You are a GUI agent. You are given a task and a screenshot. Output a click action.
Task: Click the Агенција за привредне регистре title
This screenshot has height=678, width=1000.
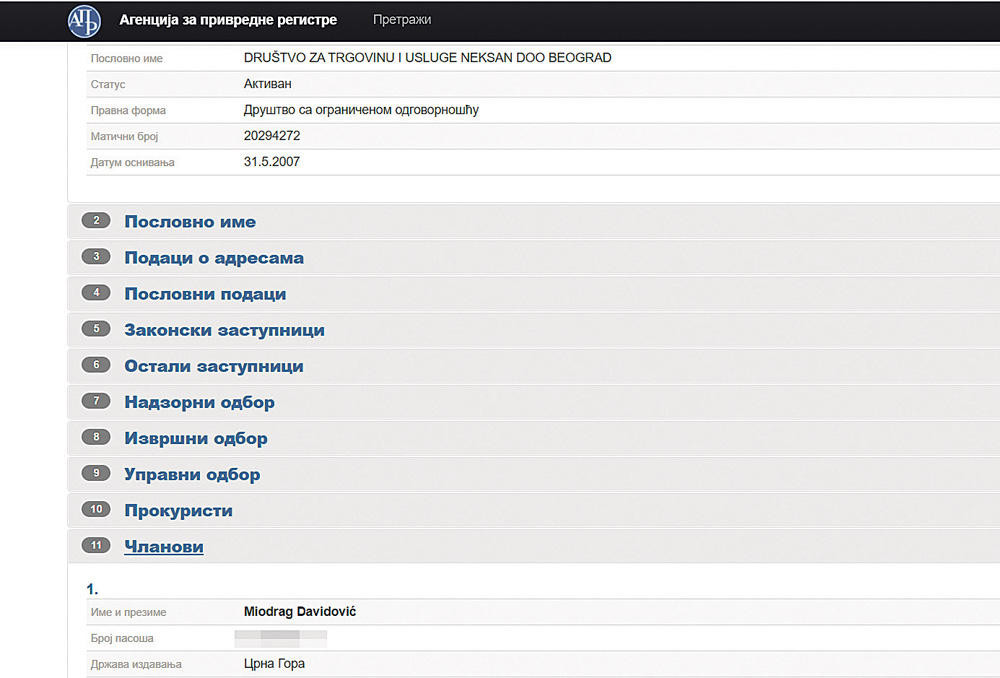[228, 20]
